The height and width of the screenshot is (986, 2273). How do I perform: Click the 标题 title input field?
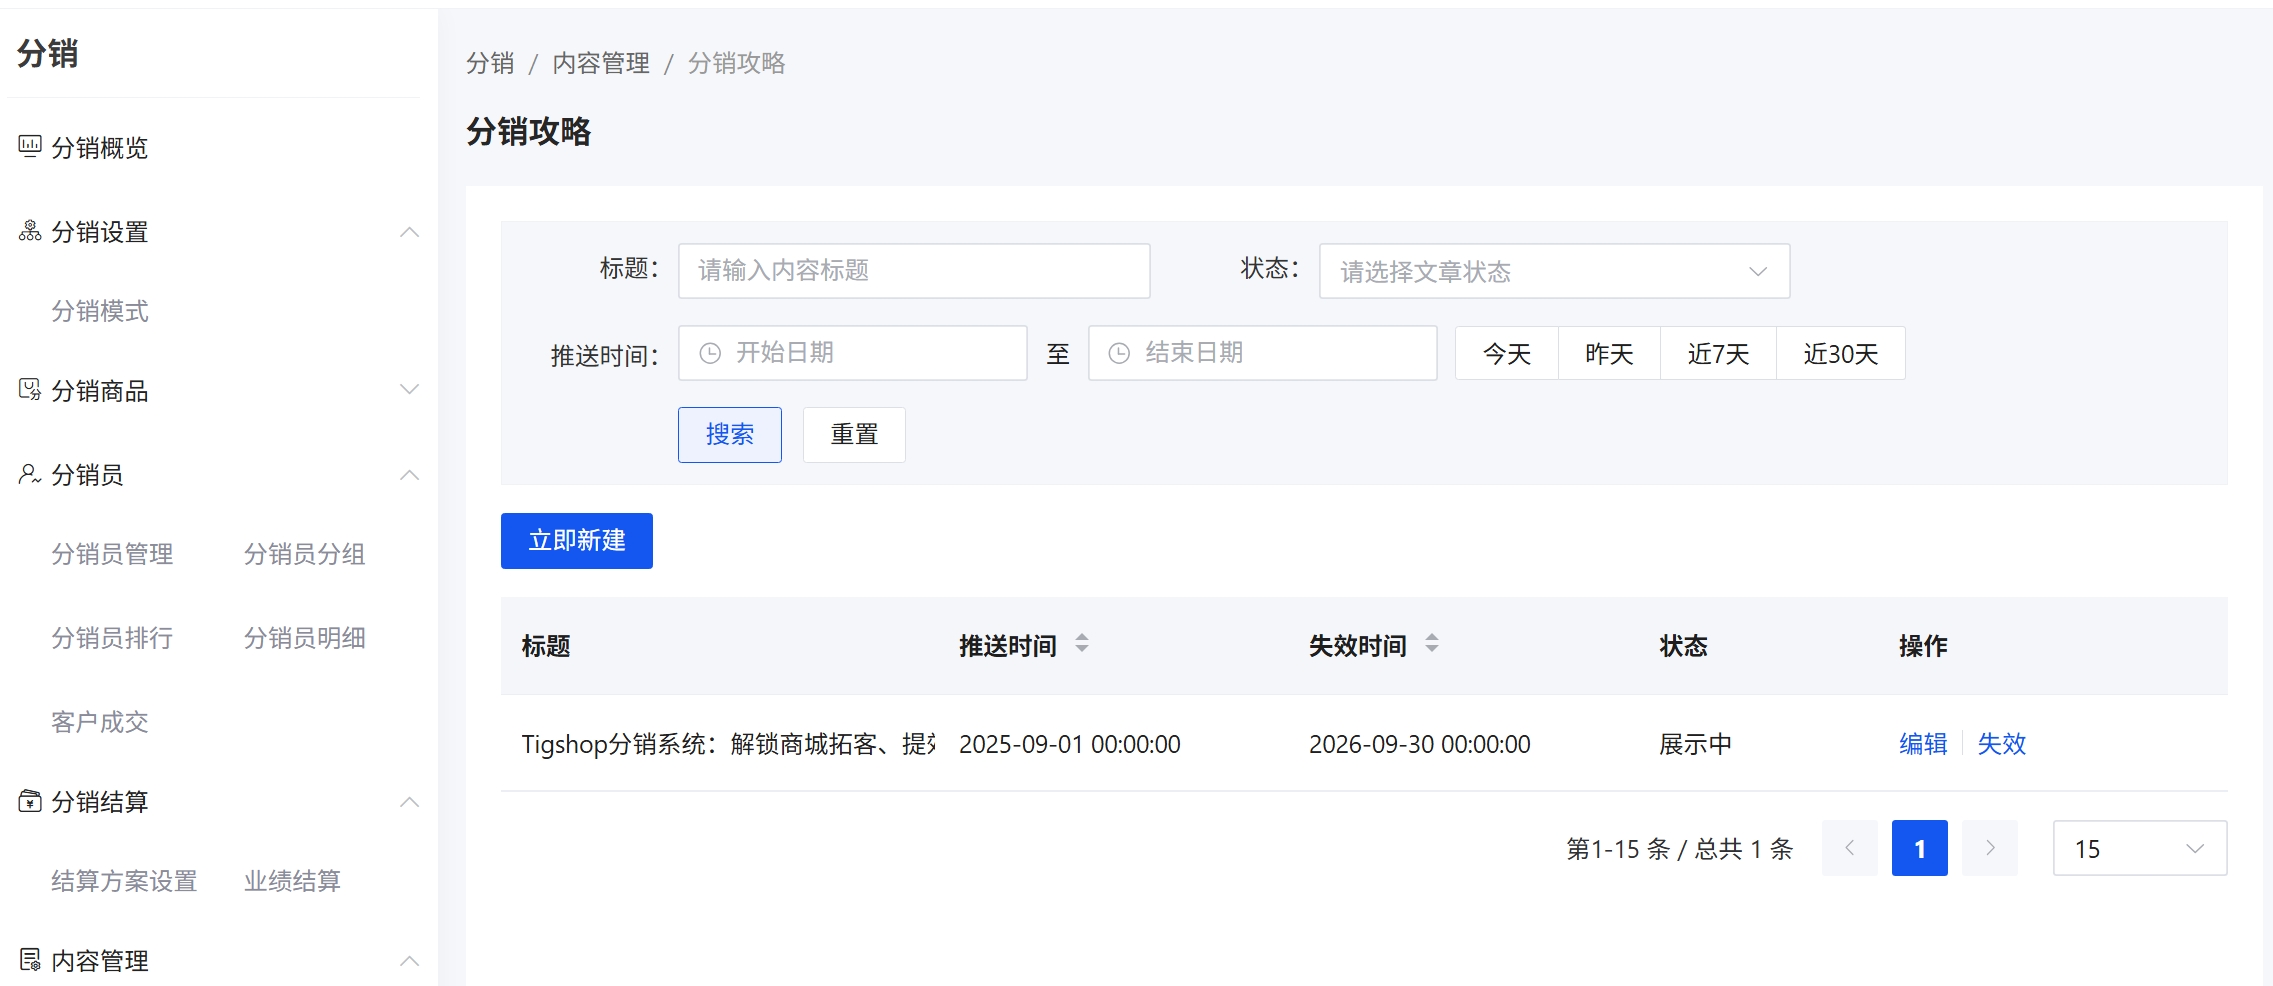coord(912,270)
